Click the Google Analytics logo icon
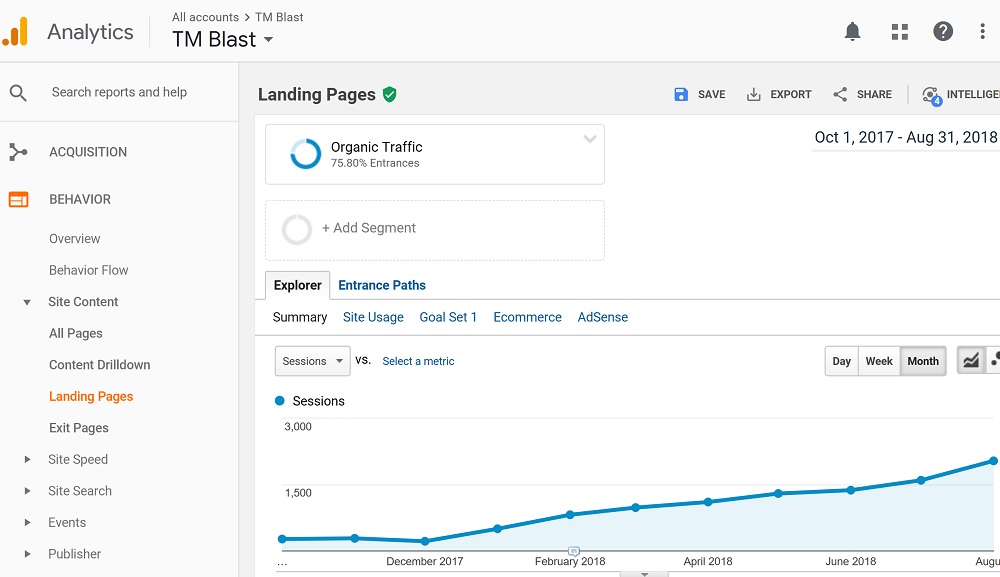This screenshot has height=577, width=1000. 15,32
